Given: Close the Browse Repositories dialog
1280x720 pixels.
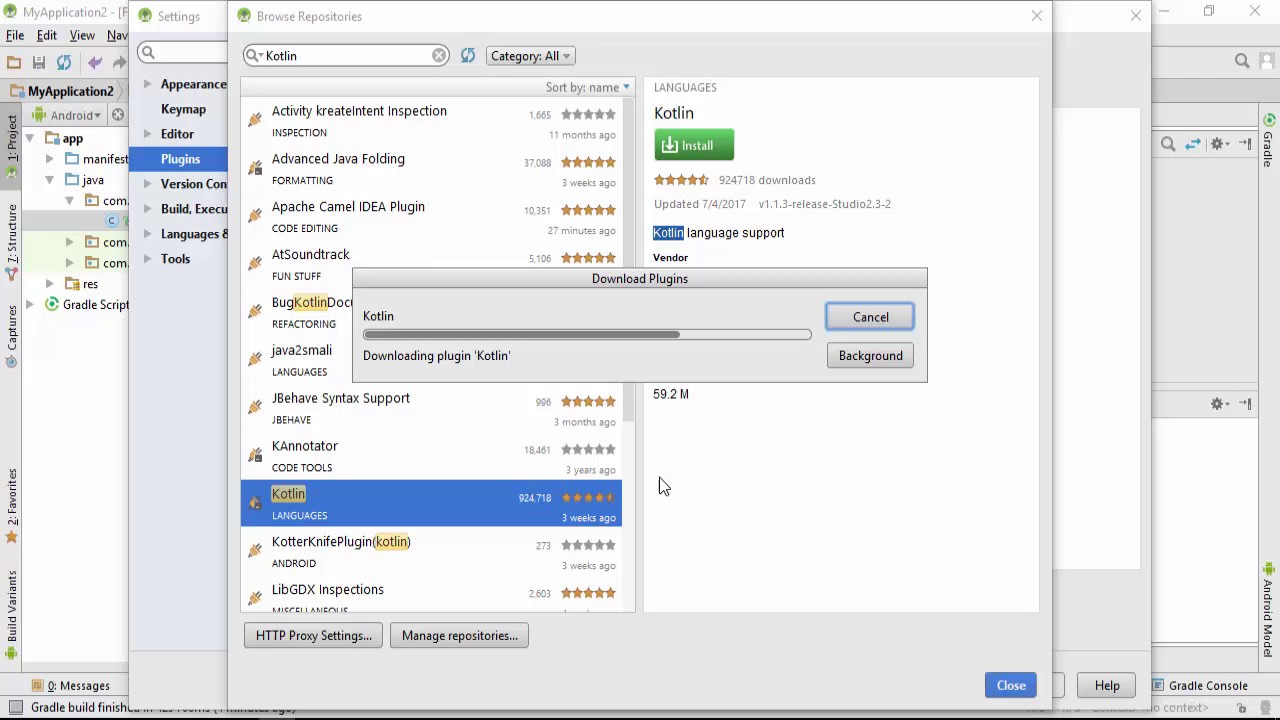Looking at the screenshot, I should [x=1010, y=685].
